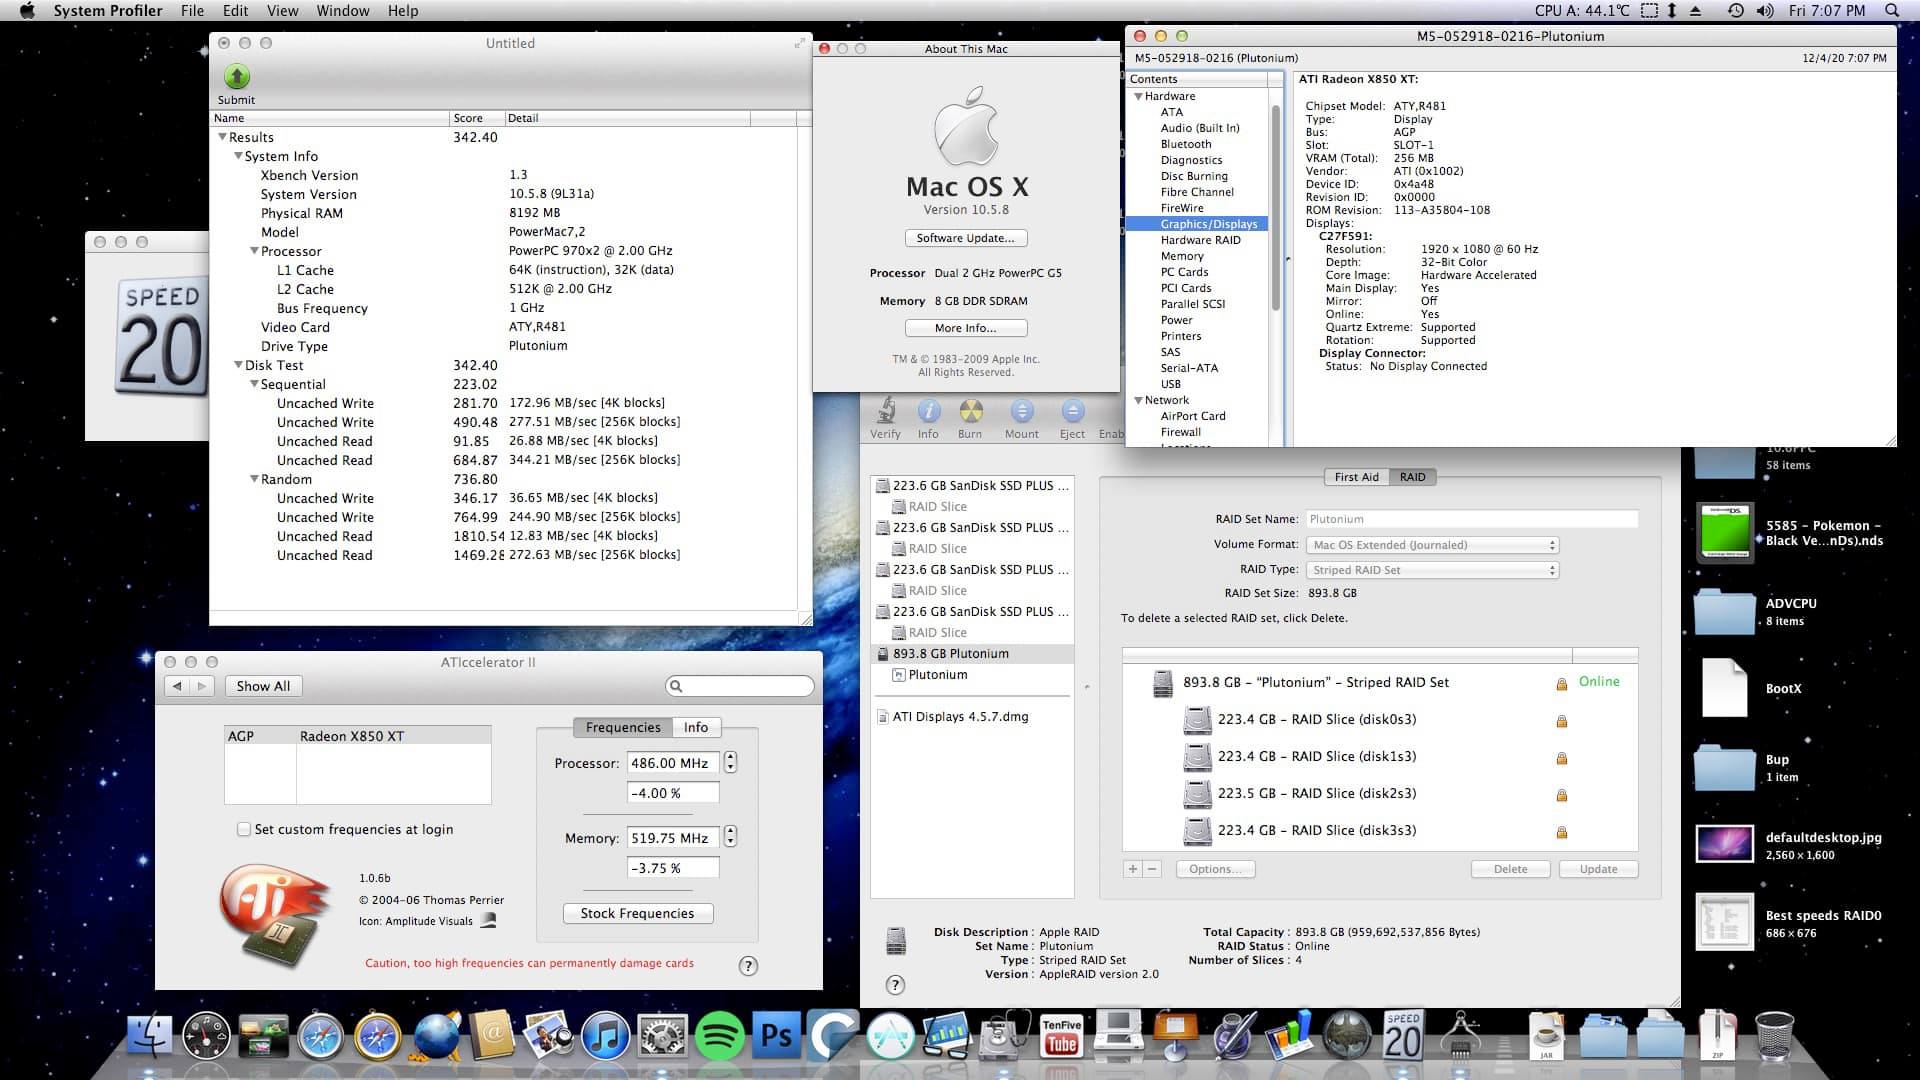Screen dimensions: 1920x1080
Task: Click the Spotlight magnifier in the menu bar
Action: pyautogui.click(x=1891, y=11)
